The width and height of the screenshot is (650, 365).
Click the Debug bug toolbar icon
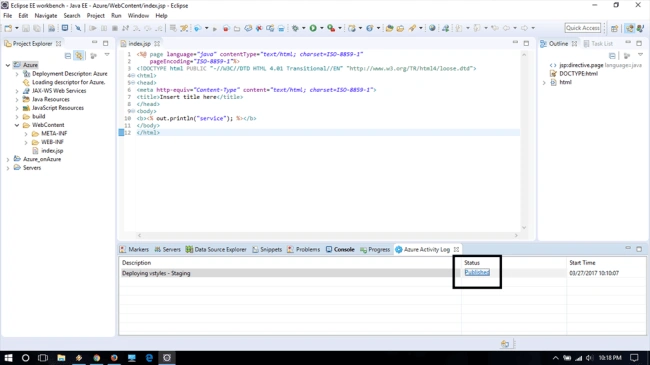(295, 28)
